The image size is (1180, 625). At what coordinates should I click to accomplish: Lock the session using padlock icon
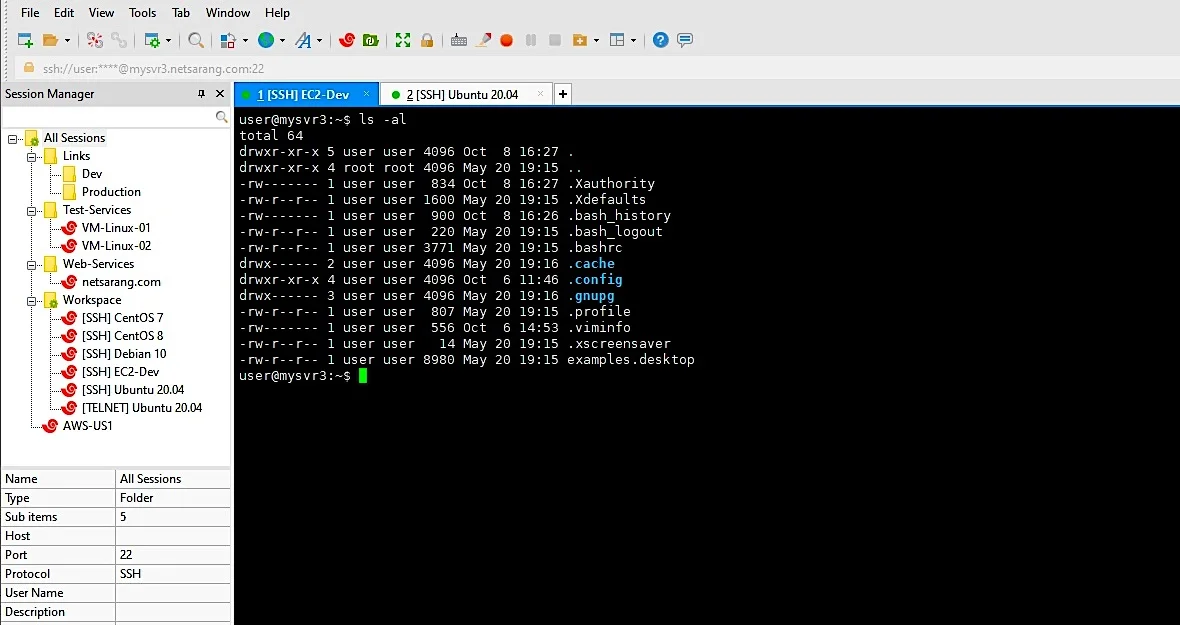pos(427,41)
